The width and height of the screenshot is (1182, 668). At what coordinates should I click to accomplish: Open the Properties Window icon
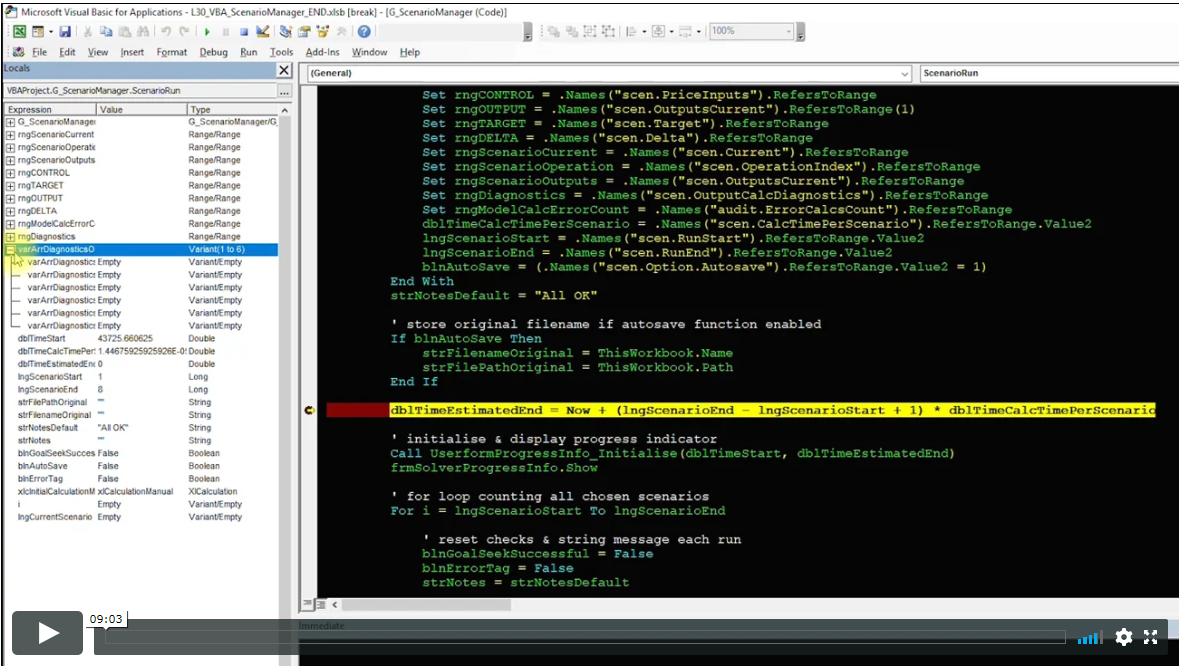tap(305, 31)
